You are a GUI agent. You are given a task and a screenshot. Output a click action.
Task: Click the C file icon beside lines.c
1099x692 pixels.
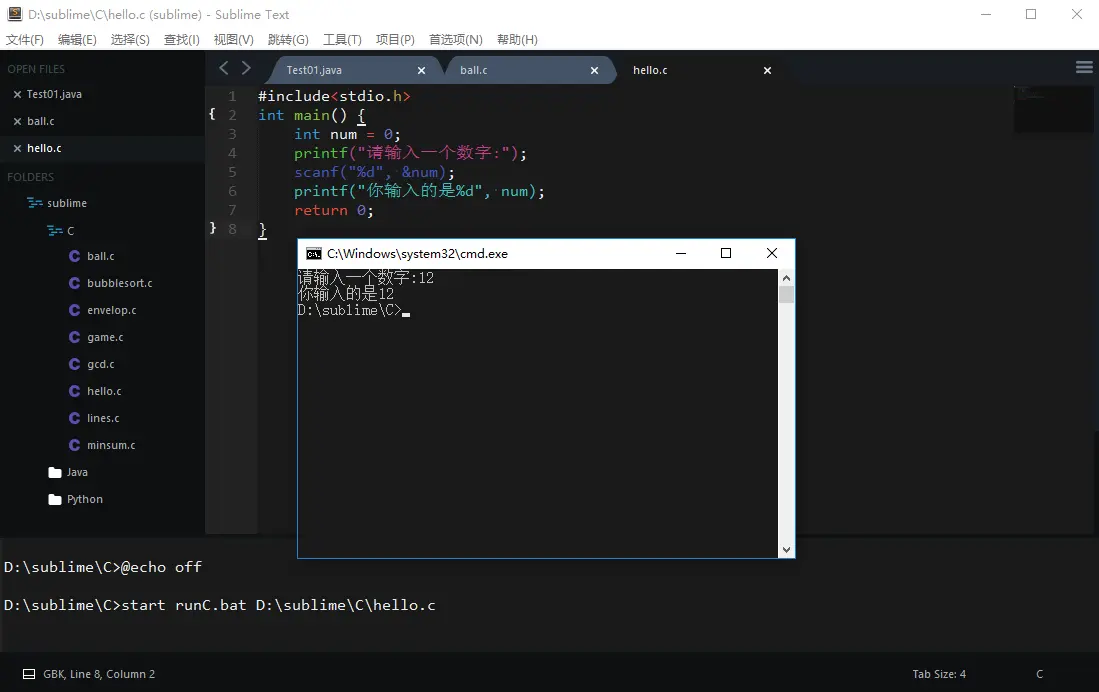(x=74, y=419)
